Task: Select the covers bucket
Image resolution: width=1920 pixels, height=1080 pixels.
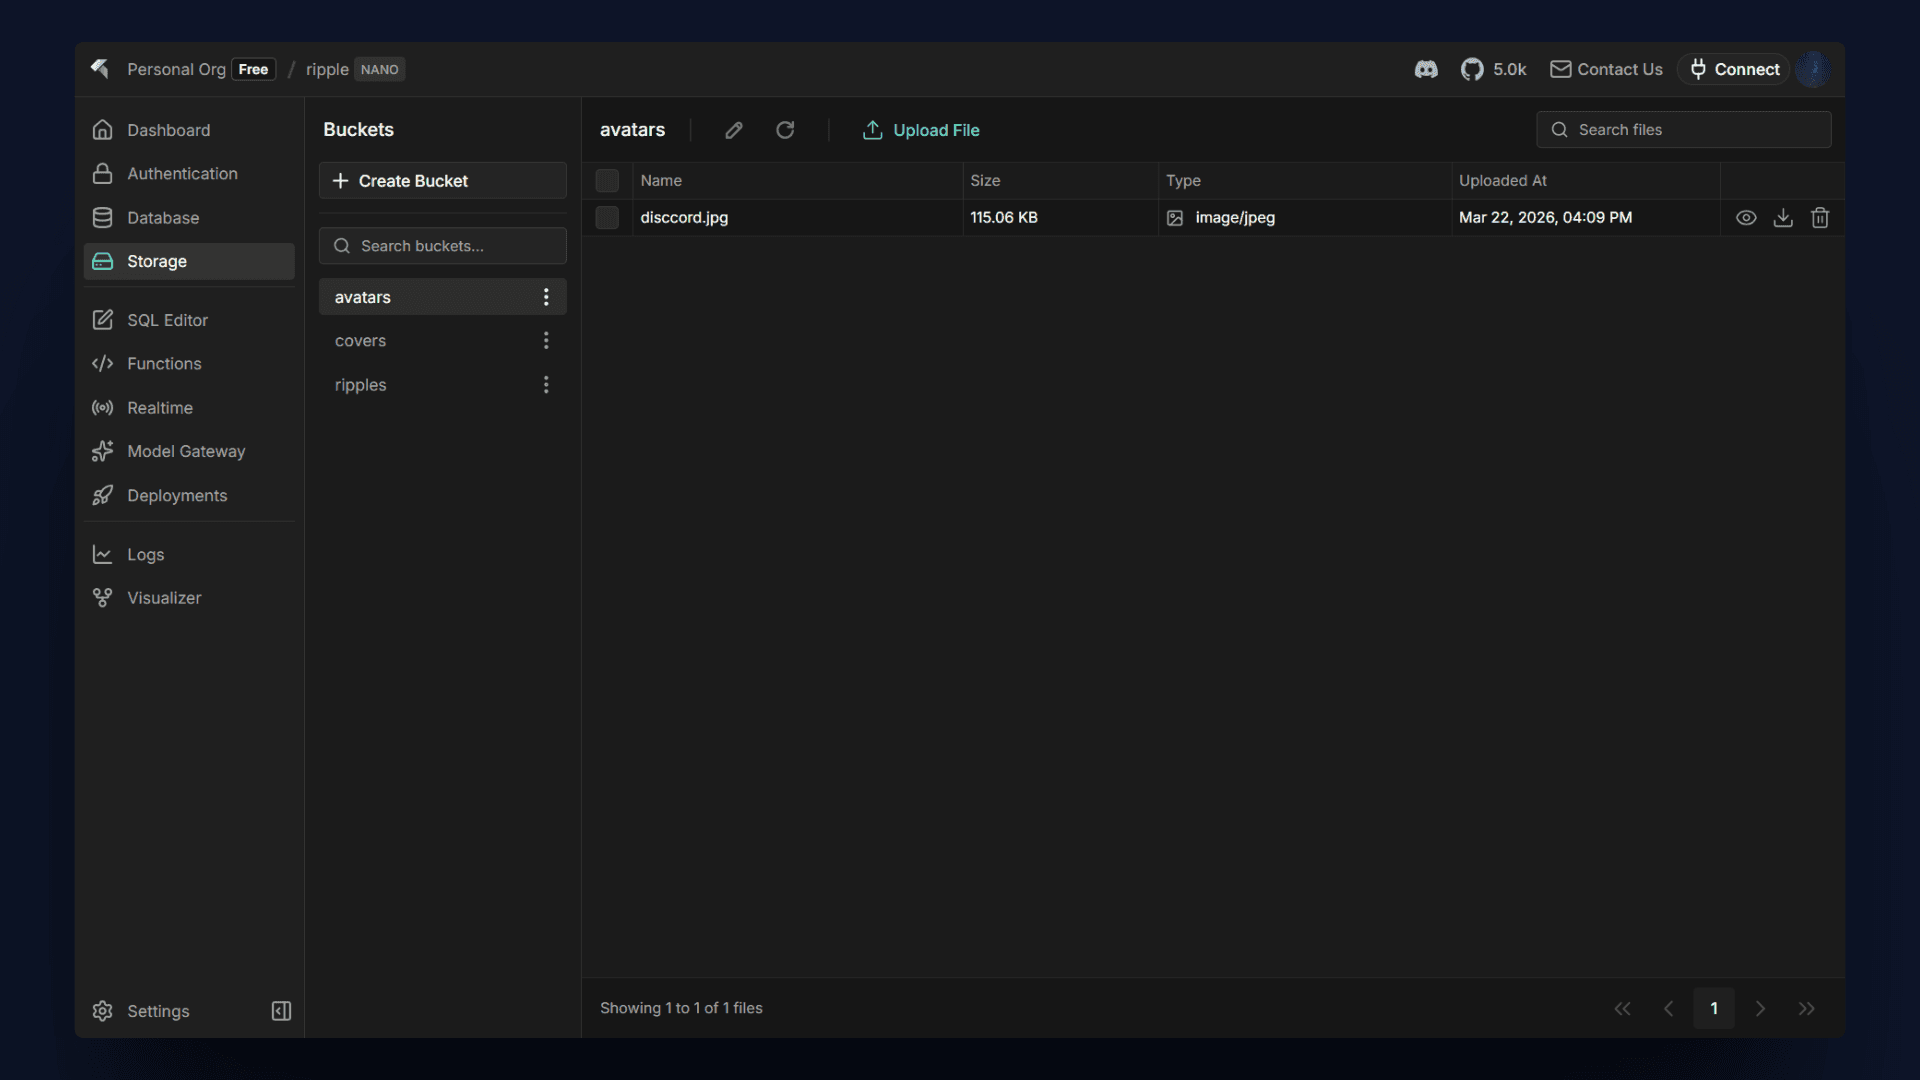Action: pyautogui.click(x=361, y=341)
